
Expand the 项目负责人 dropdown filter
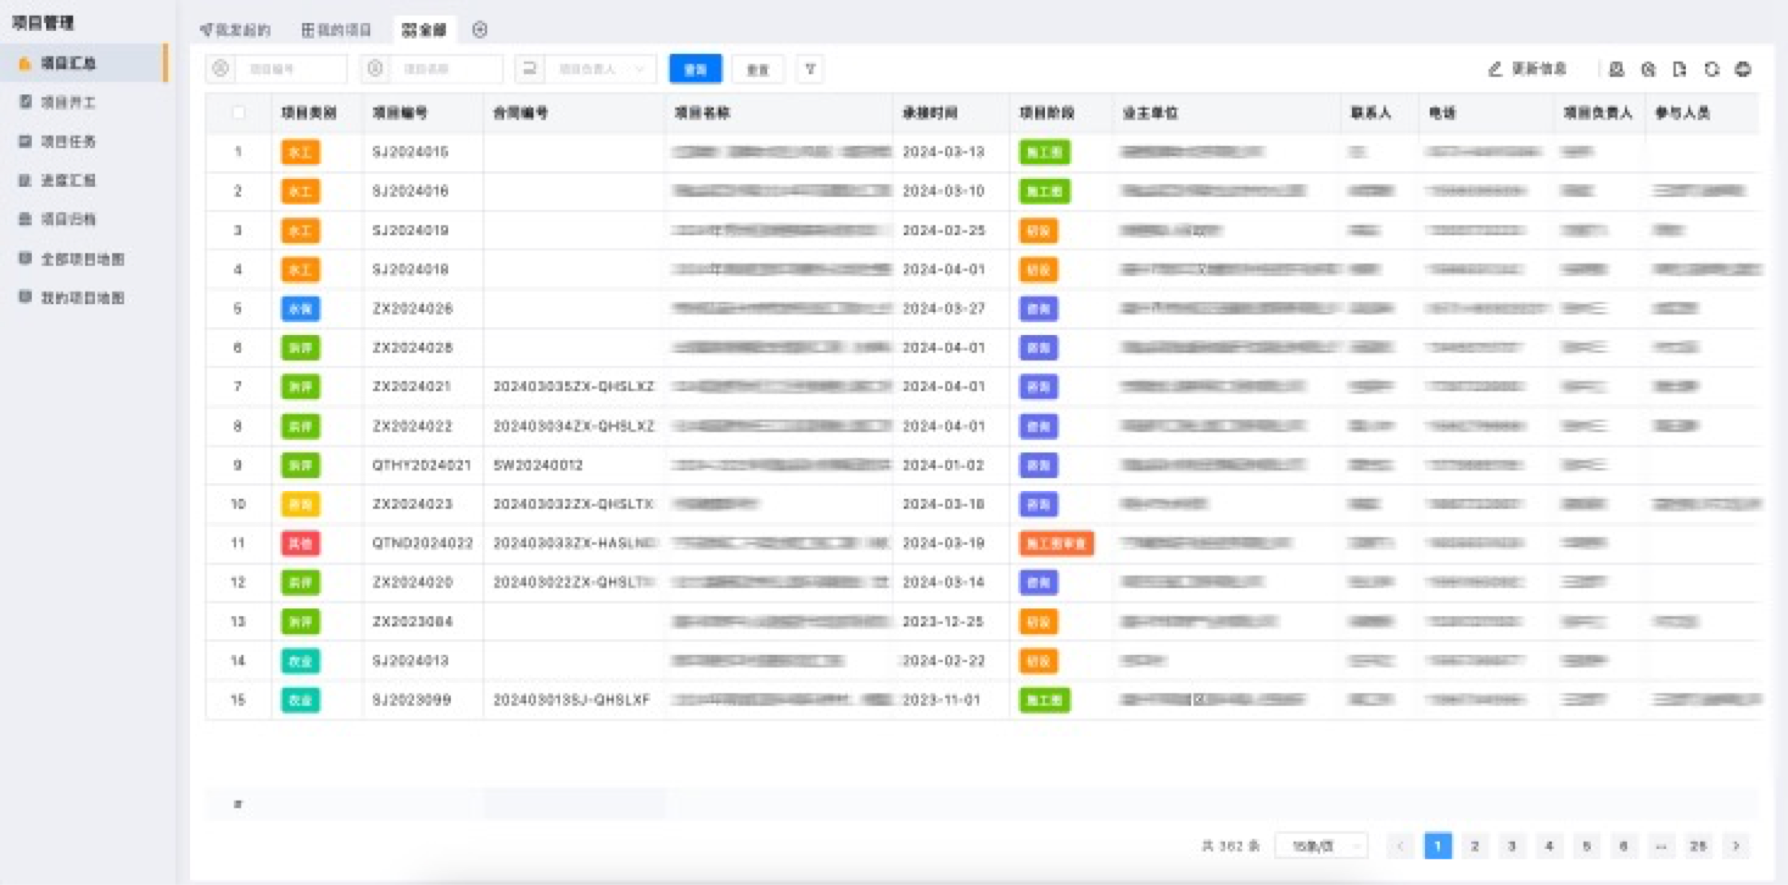click(600, 69)
